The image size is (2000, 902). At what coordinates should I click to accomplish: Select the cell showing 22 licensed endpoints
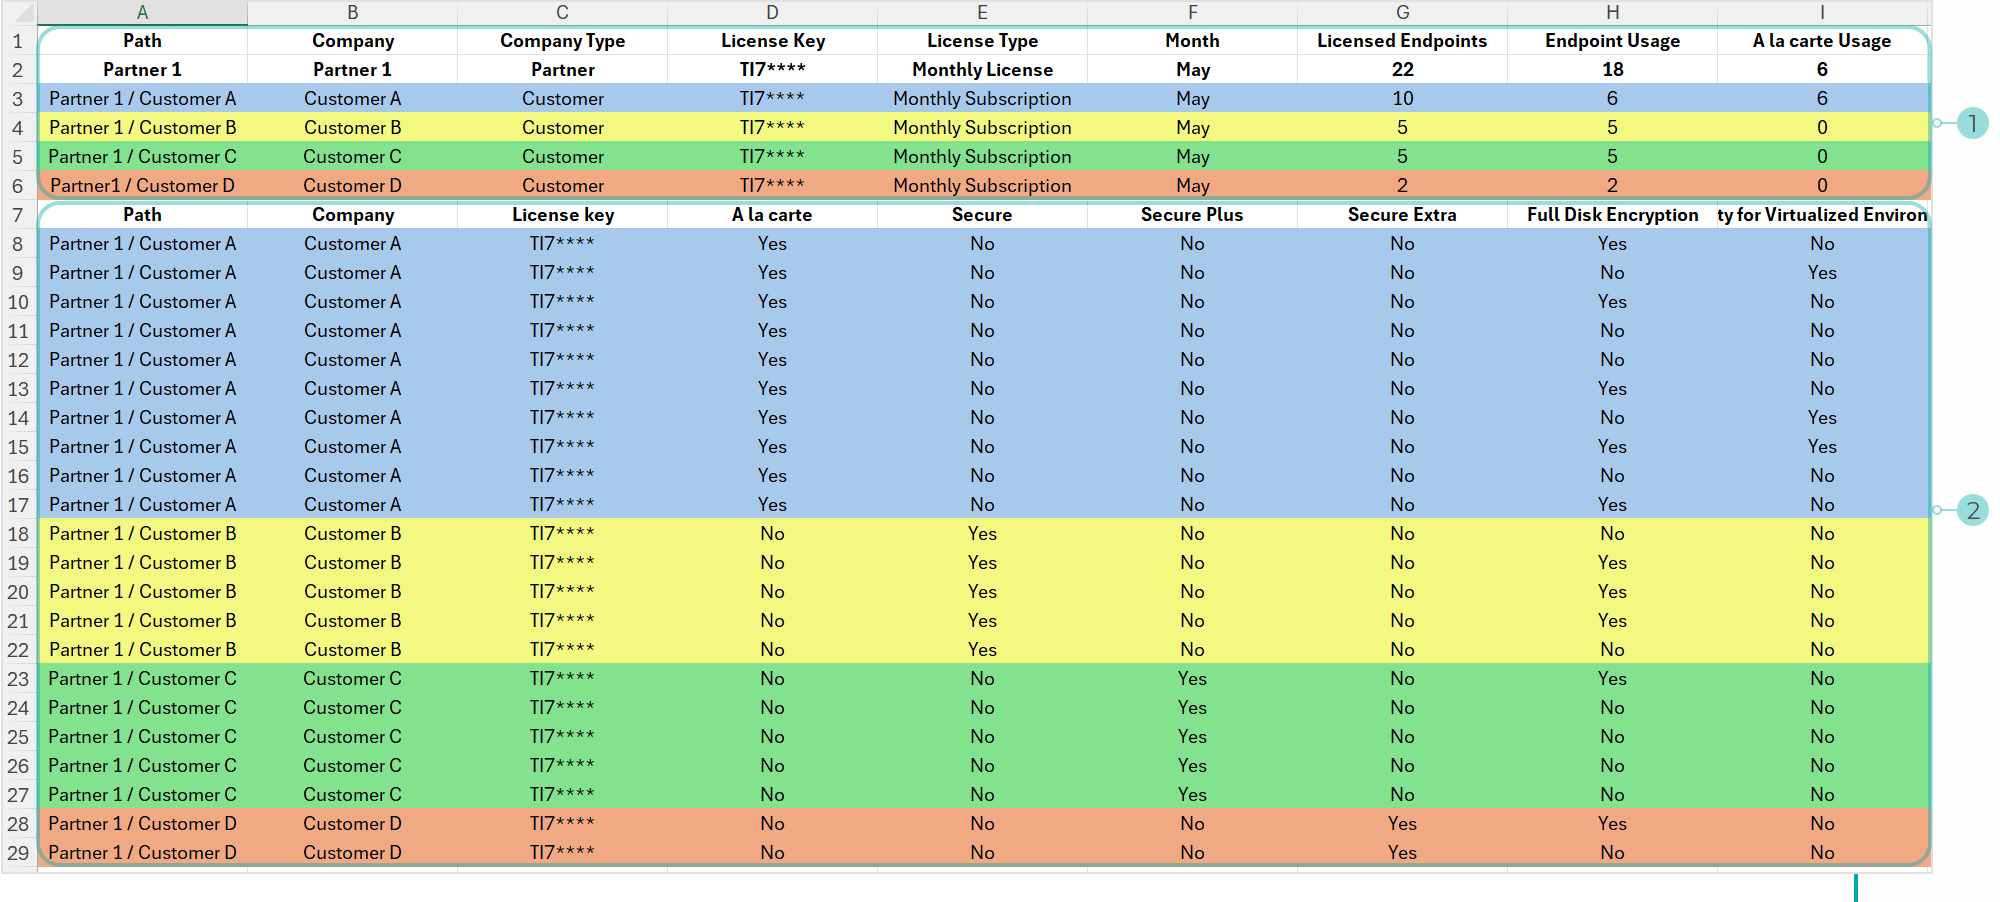pos(1402,69)
